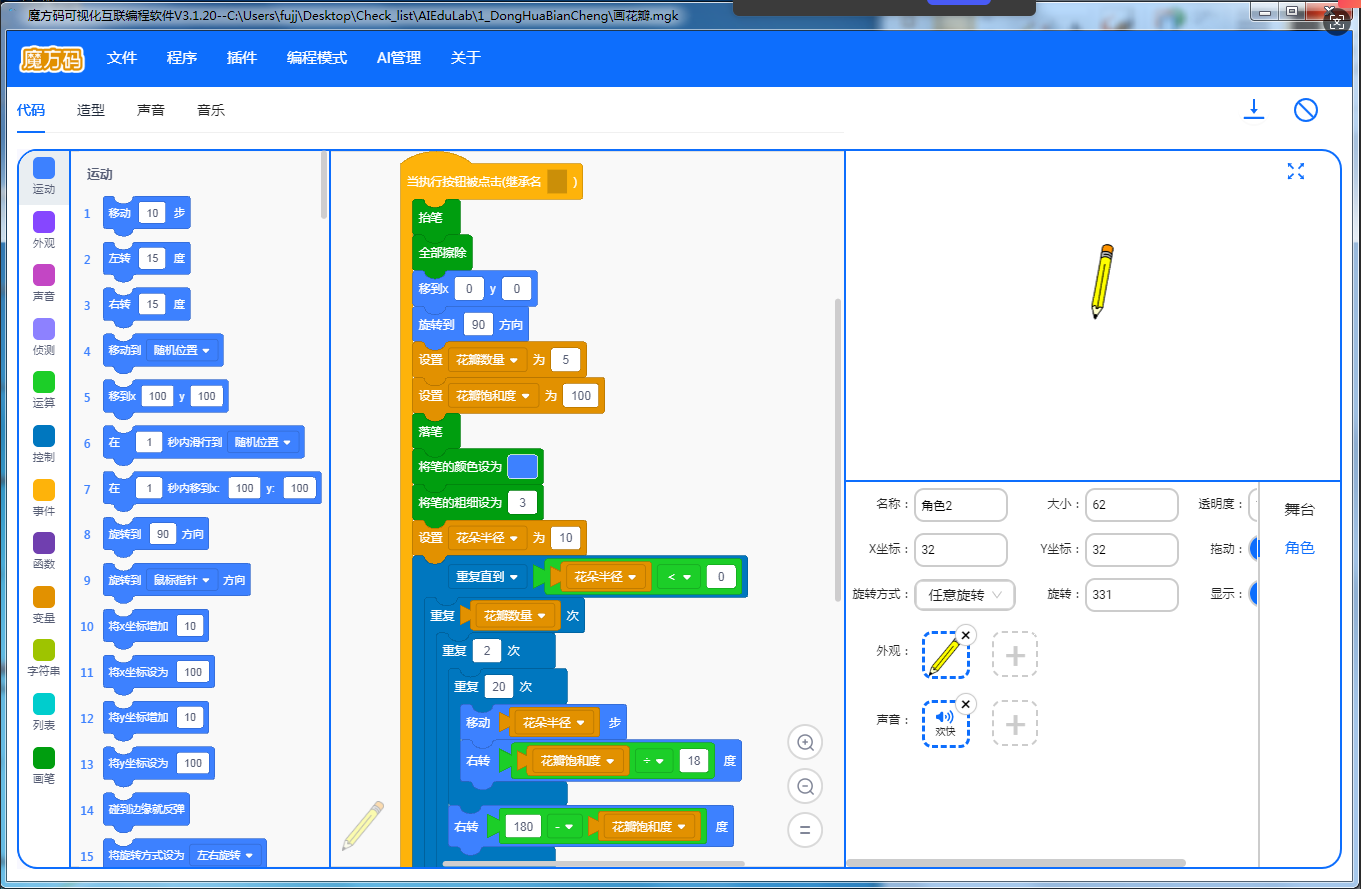The image size is (1361, 889).
Task: Switch to the 代码 tab
Action: tap(31, 110)
